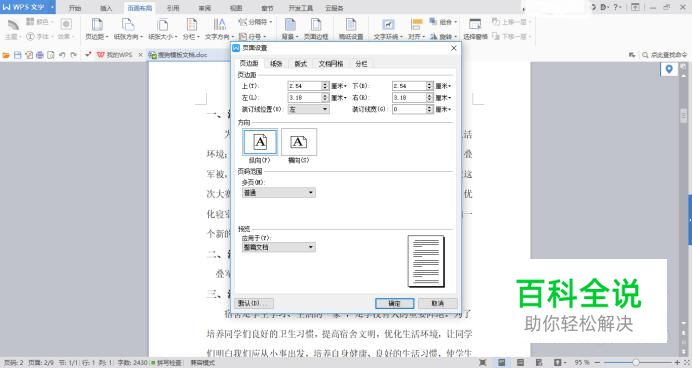Open the 页边距 margins tool in ribbon
692x368 pixels.
tap(97, 29)
